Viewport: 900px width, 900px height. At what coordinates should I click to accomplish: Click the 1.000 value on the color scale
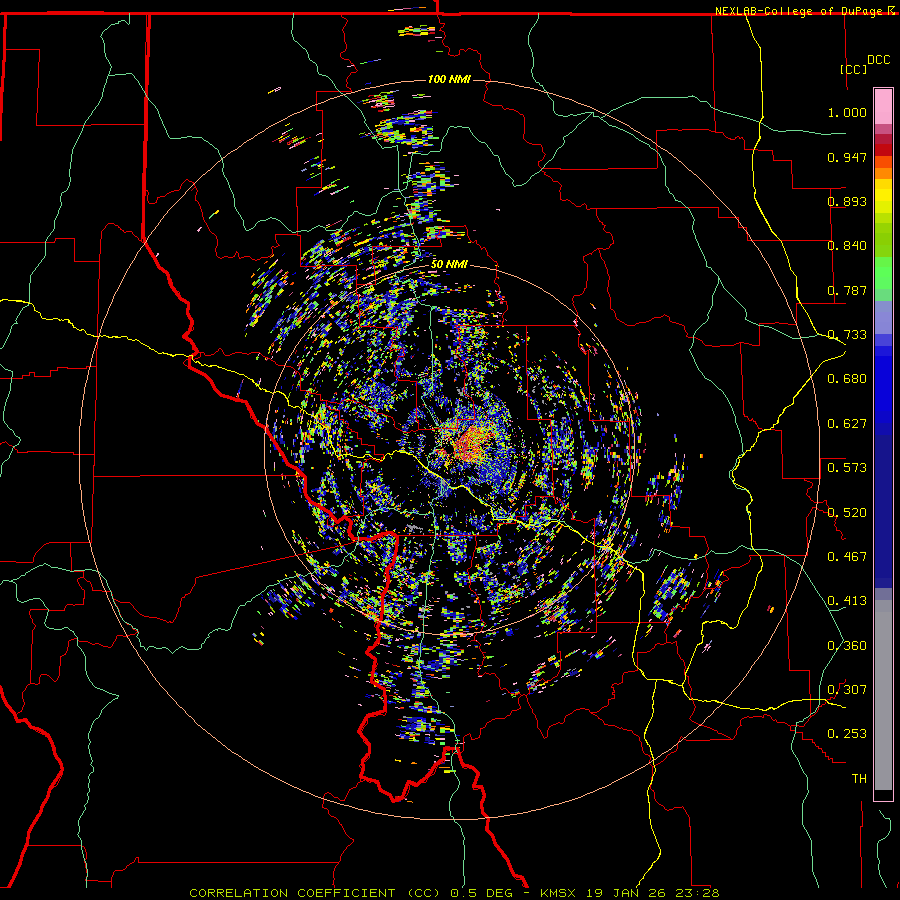click(x=847, y=112)
